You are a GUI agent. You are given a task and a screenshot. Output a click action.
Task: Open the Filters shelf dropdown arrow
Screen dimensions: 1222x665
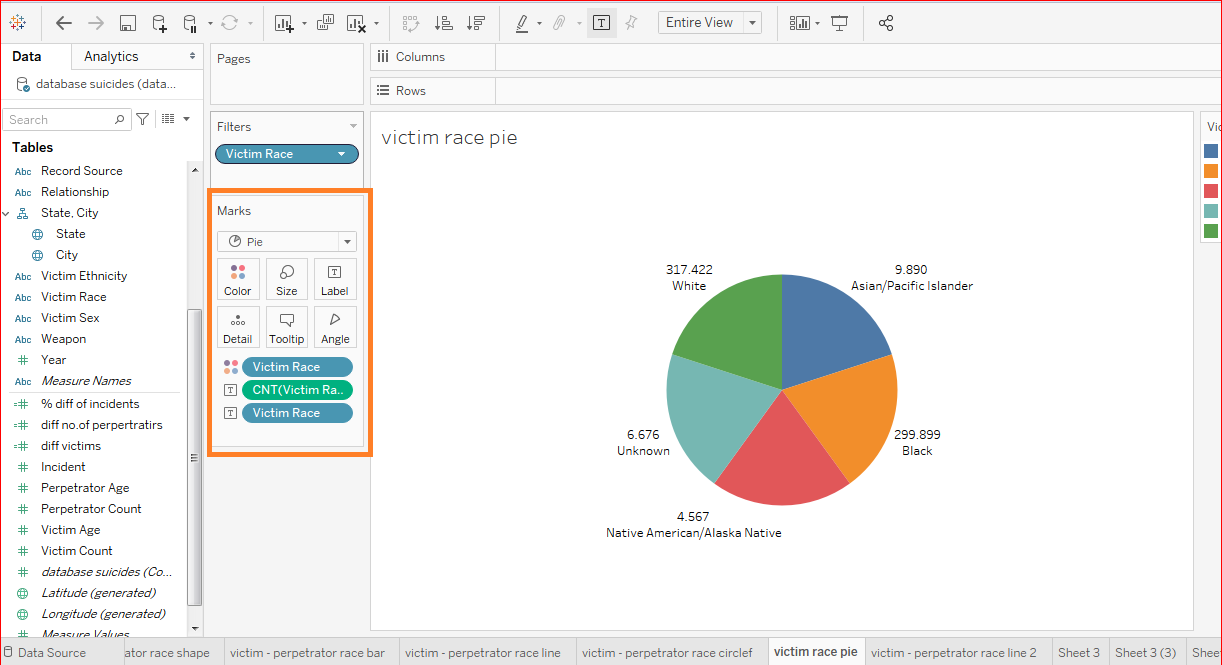click(353, 126)
